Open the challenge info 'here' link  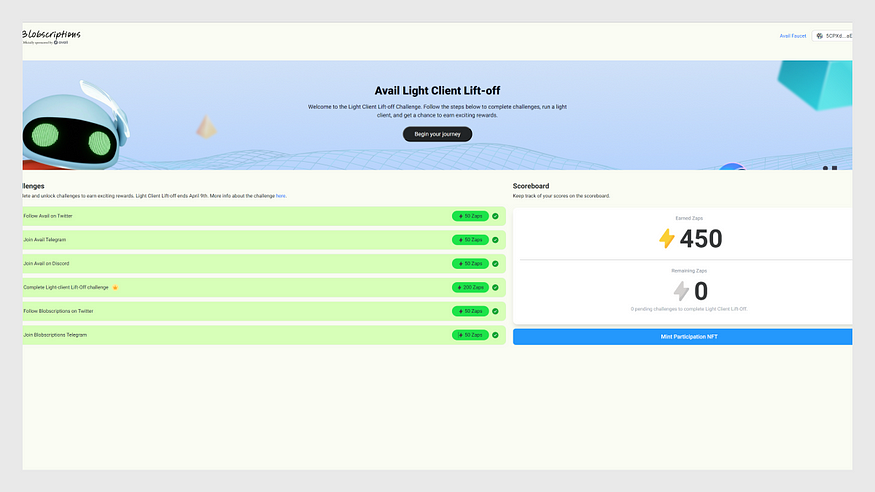(x=281, y=196)
